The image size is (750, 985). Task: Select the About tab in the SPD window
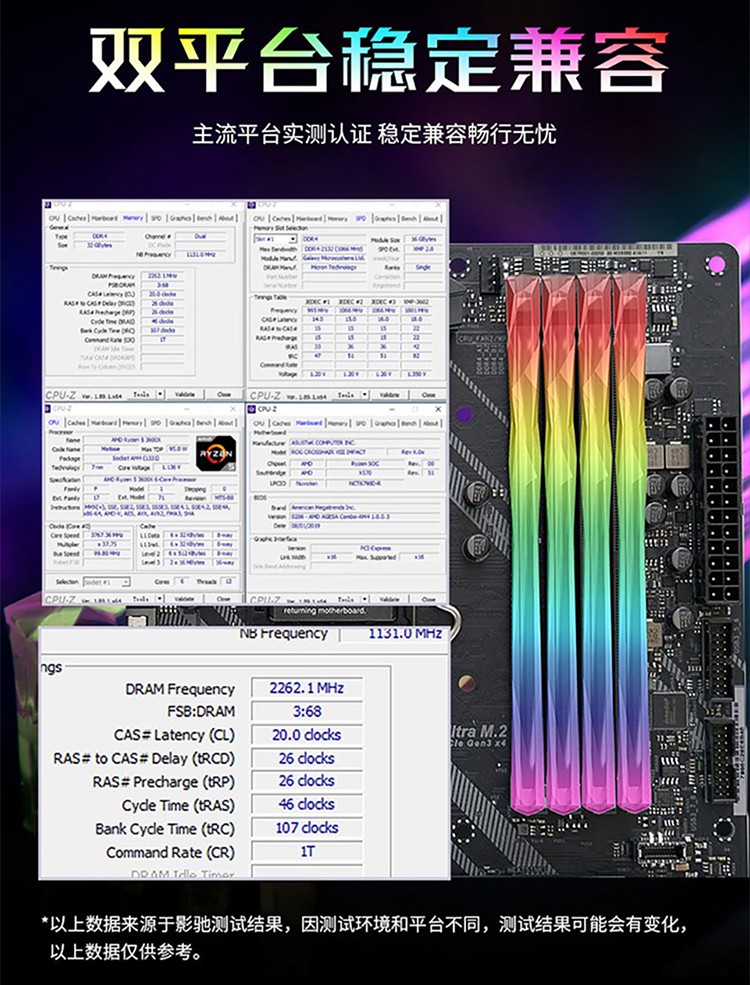[430, 219]
